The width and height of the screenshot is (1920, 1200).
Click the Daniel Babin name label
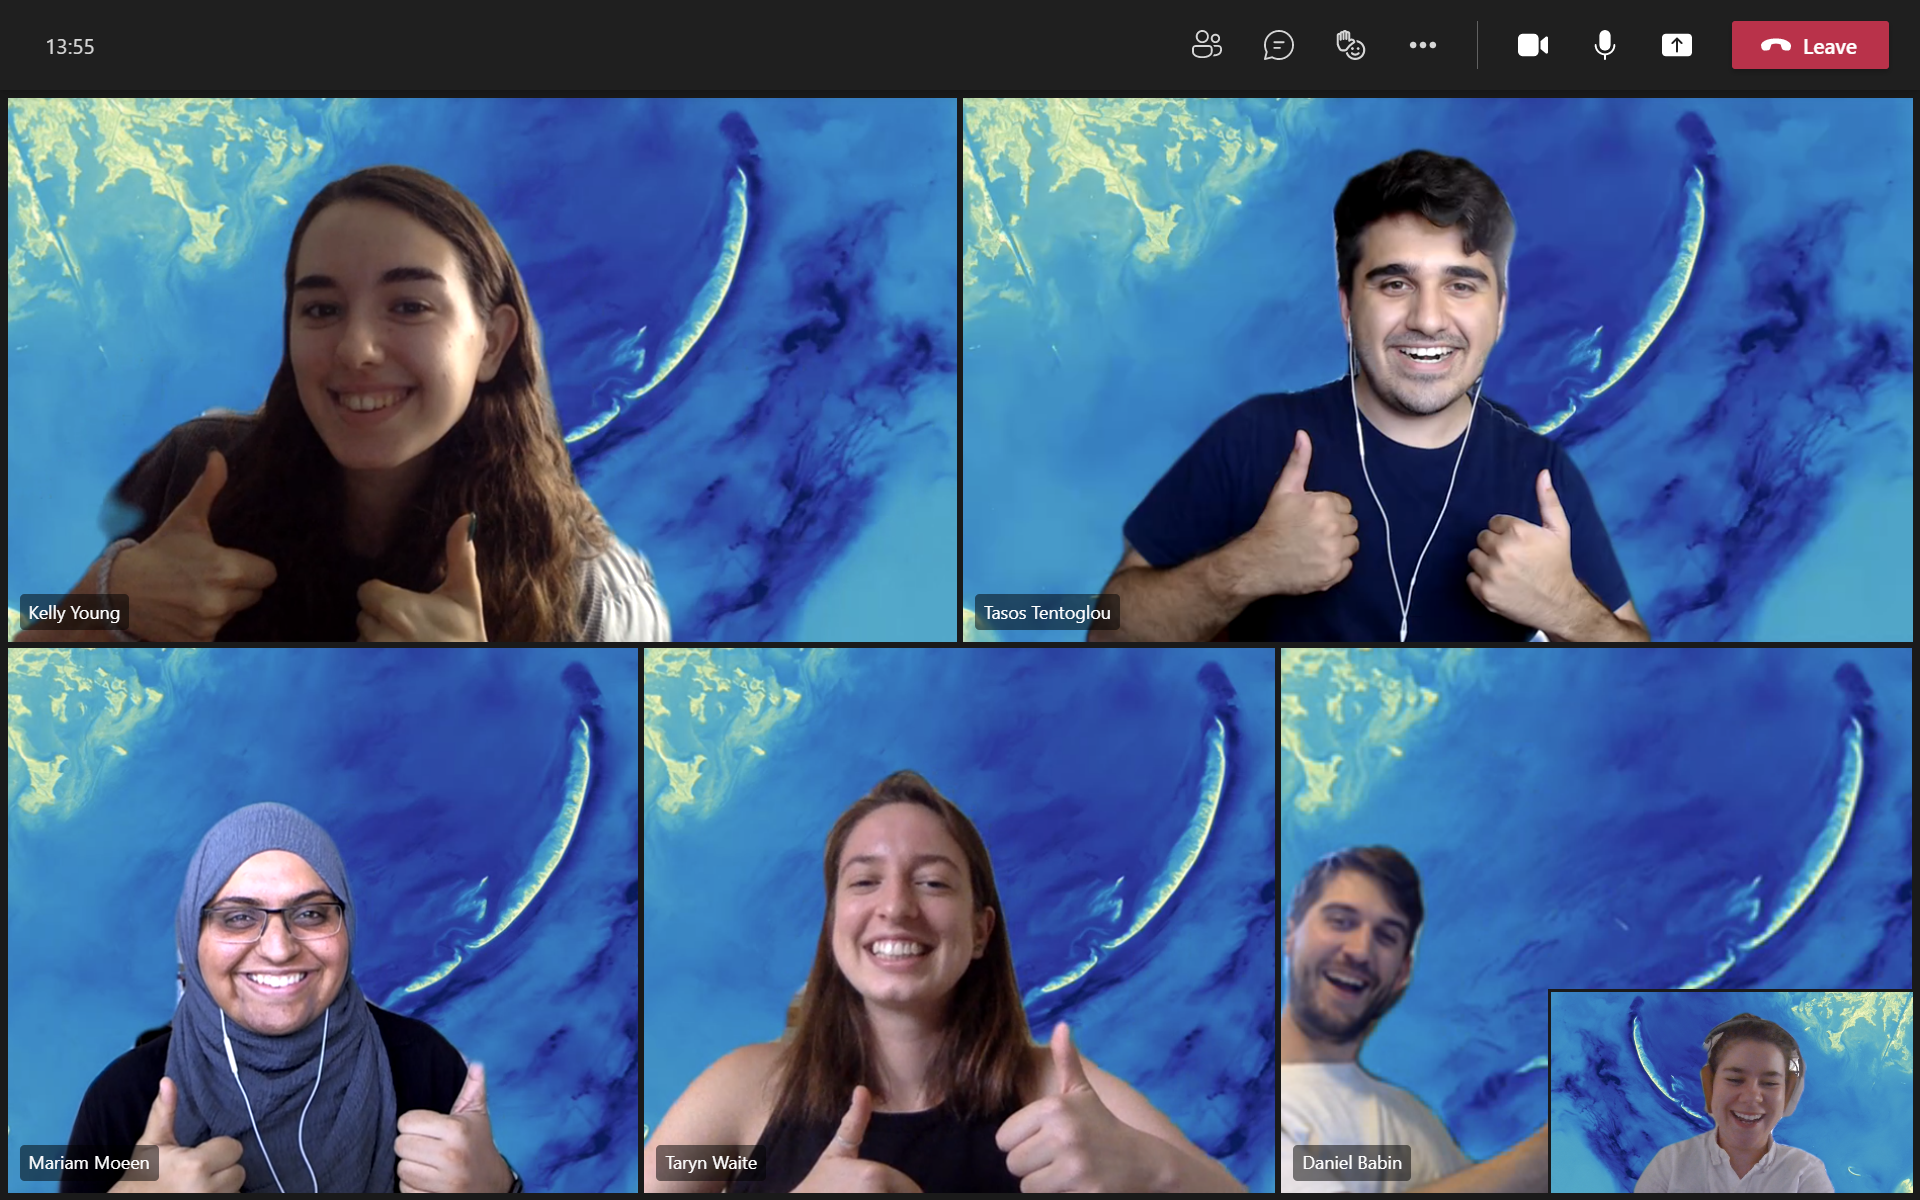(x=1352, y=1163)
